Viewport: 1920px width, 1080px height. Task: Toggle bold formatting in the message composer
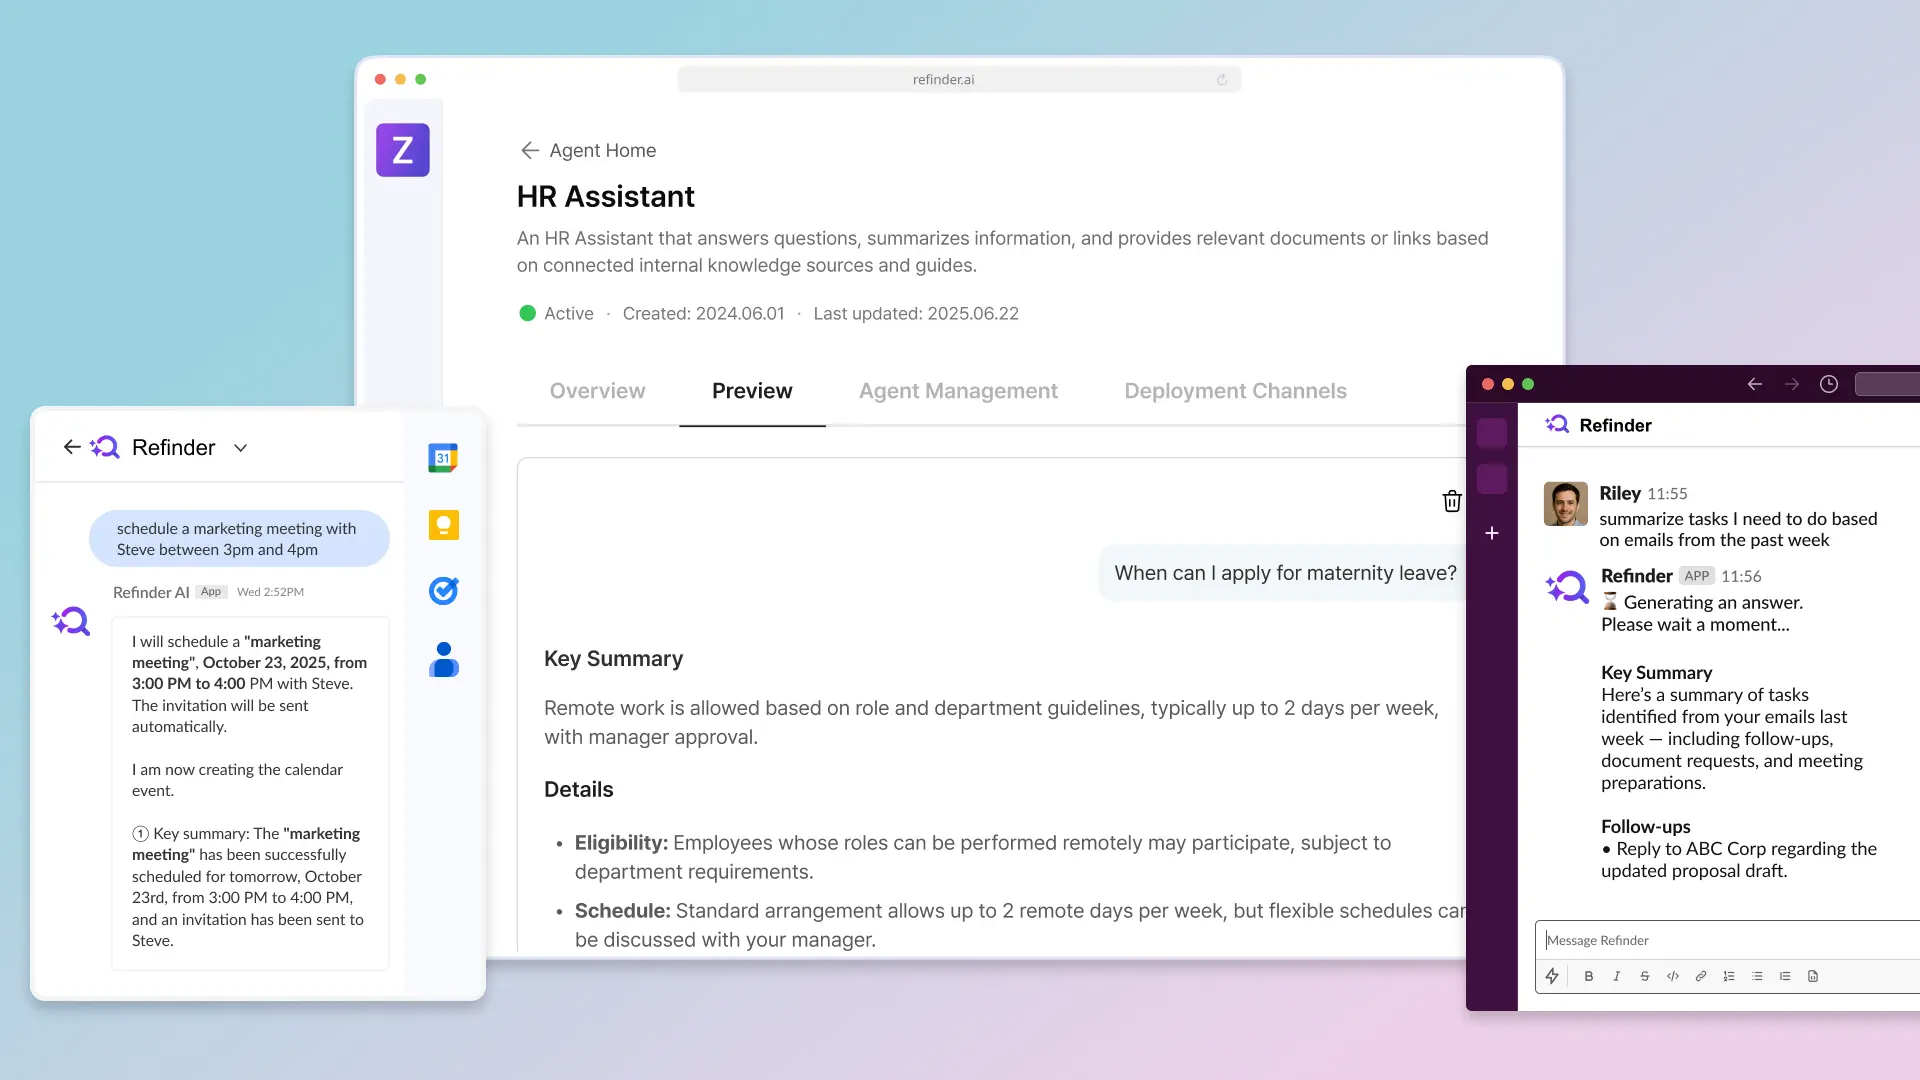[1588, 976]
